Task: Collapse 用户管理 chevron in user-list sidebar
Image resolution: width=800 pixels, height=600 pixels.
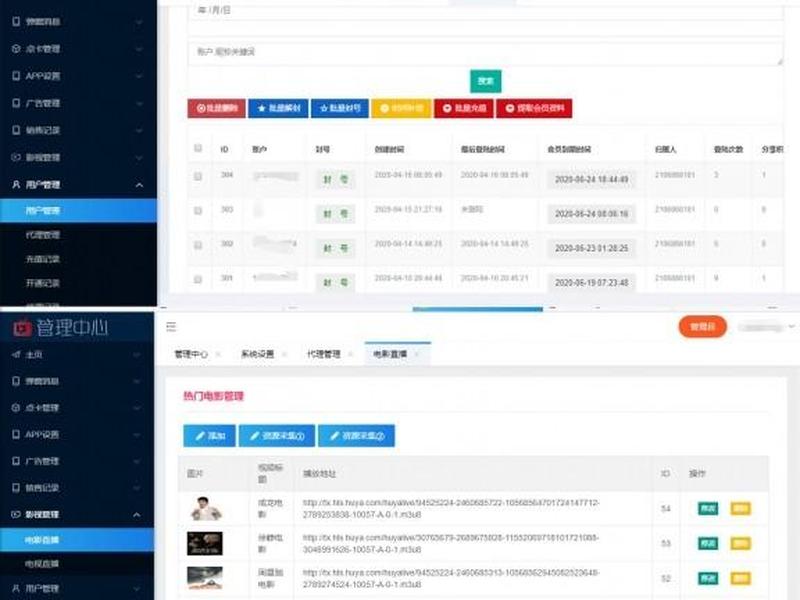Action: tap(139, 185)
